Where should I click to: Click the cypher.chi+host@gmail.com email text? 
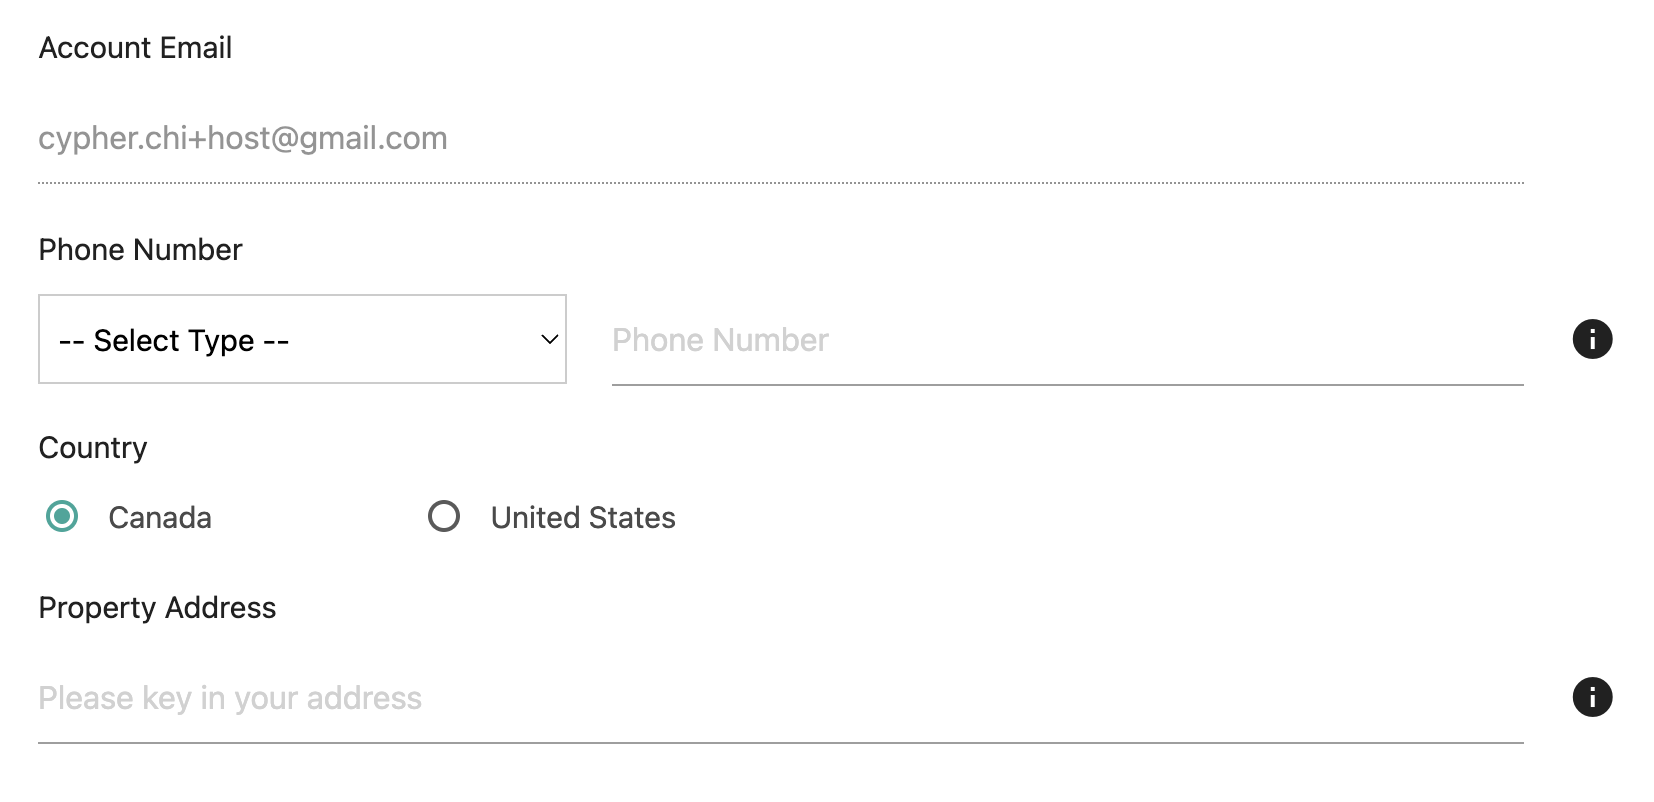tap(243, 138)
